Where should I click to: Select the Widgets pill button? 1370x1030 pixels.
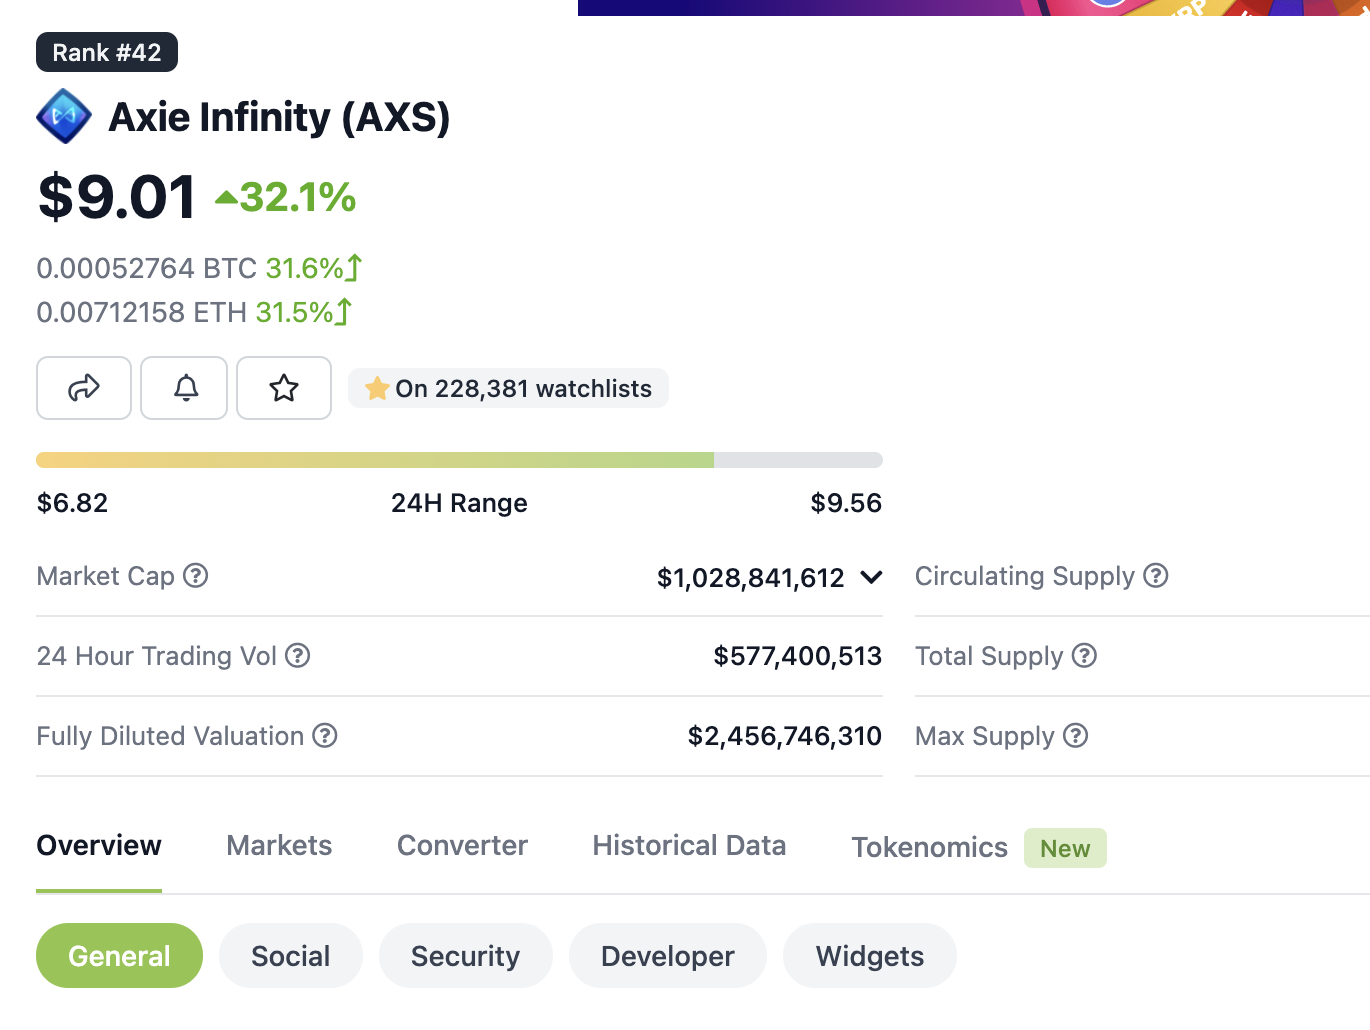pyautogui.click(x=870, y=956)
